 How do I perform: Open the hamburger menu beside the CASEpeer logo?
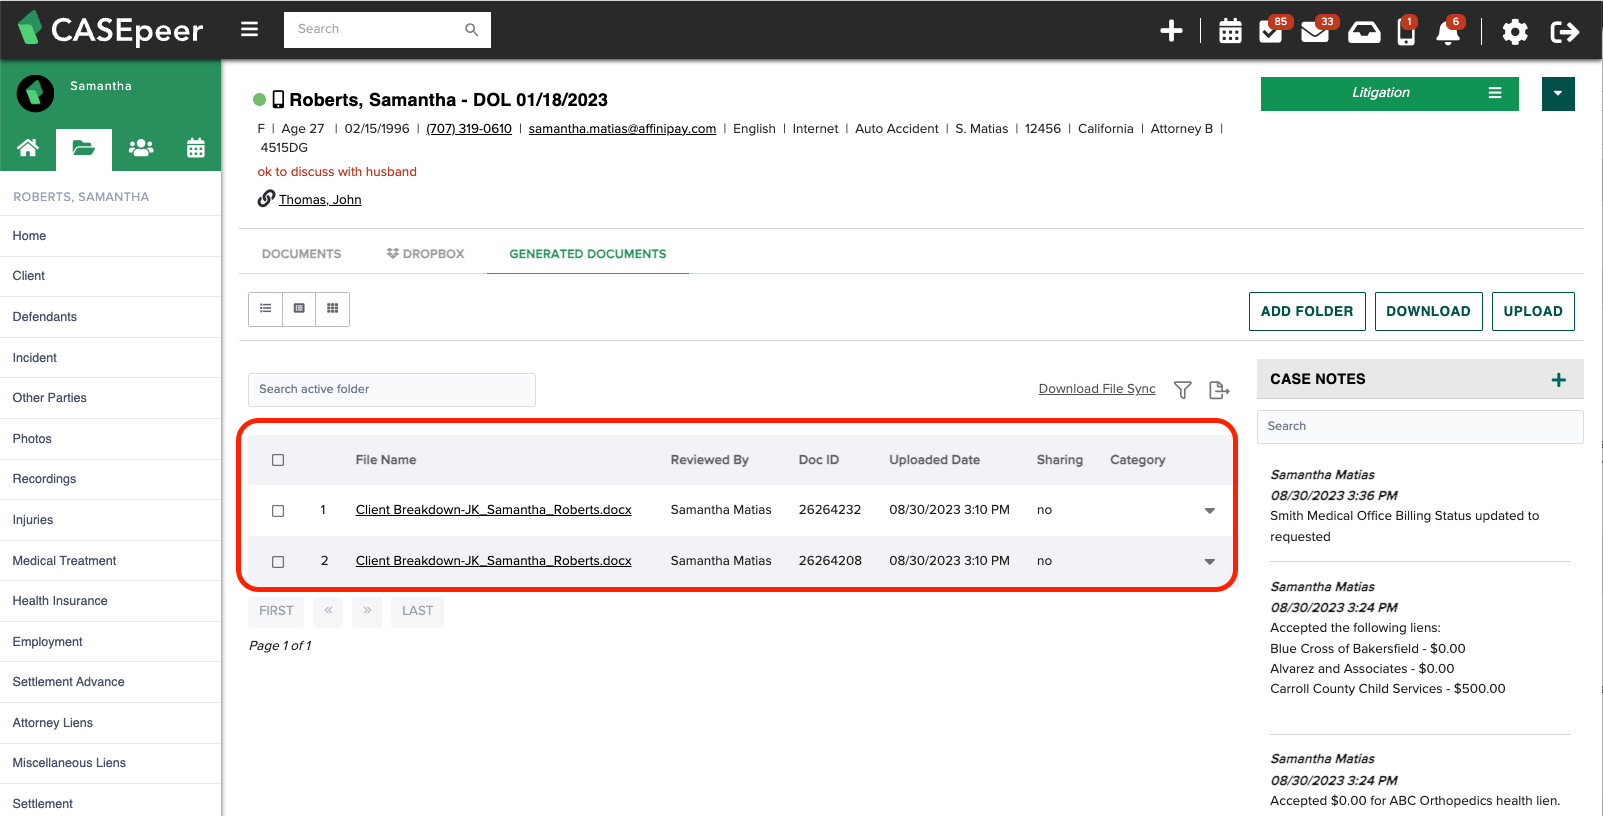click(x=250, y=29)
